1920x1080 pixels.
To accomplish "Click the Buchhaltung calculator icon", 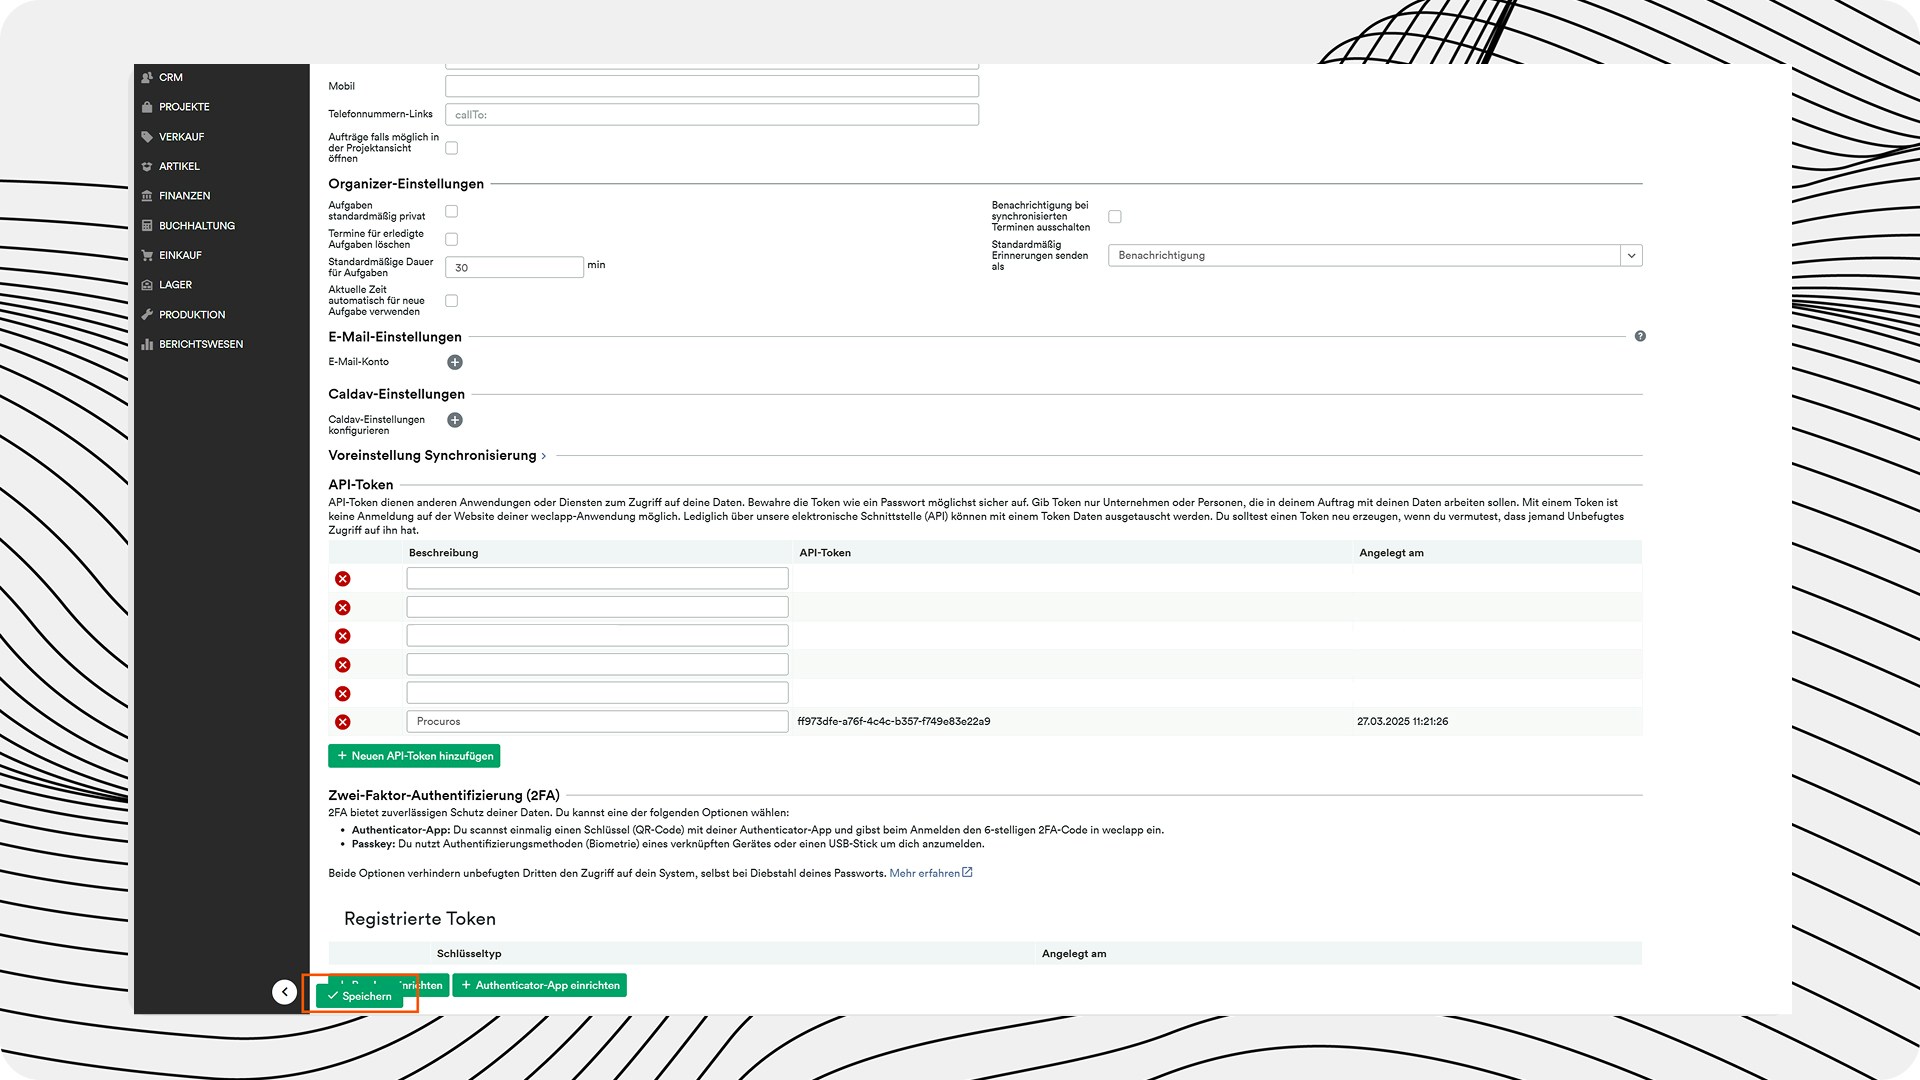I will click(147, 226).
